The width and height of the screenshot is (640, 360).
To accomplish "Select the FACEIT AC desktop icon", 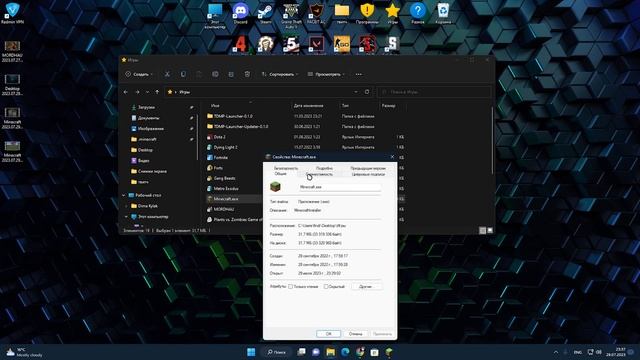I will tap(316, 13).
